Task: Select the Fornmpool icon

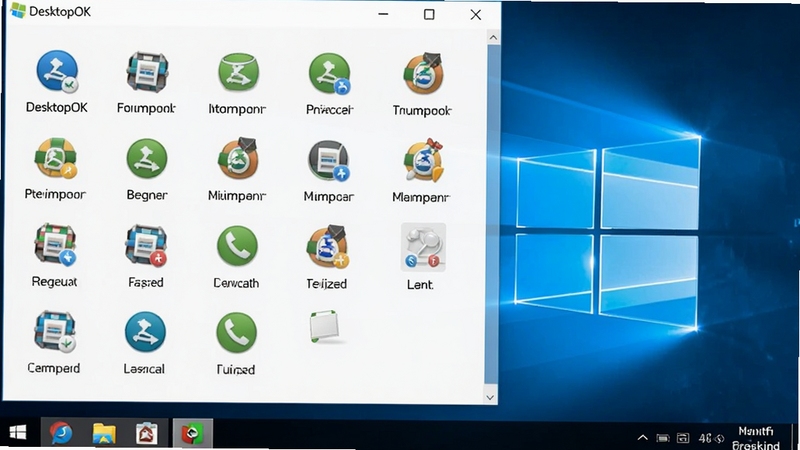Action: (147, 72)
